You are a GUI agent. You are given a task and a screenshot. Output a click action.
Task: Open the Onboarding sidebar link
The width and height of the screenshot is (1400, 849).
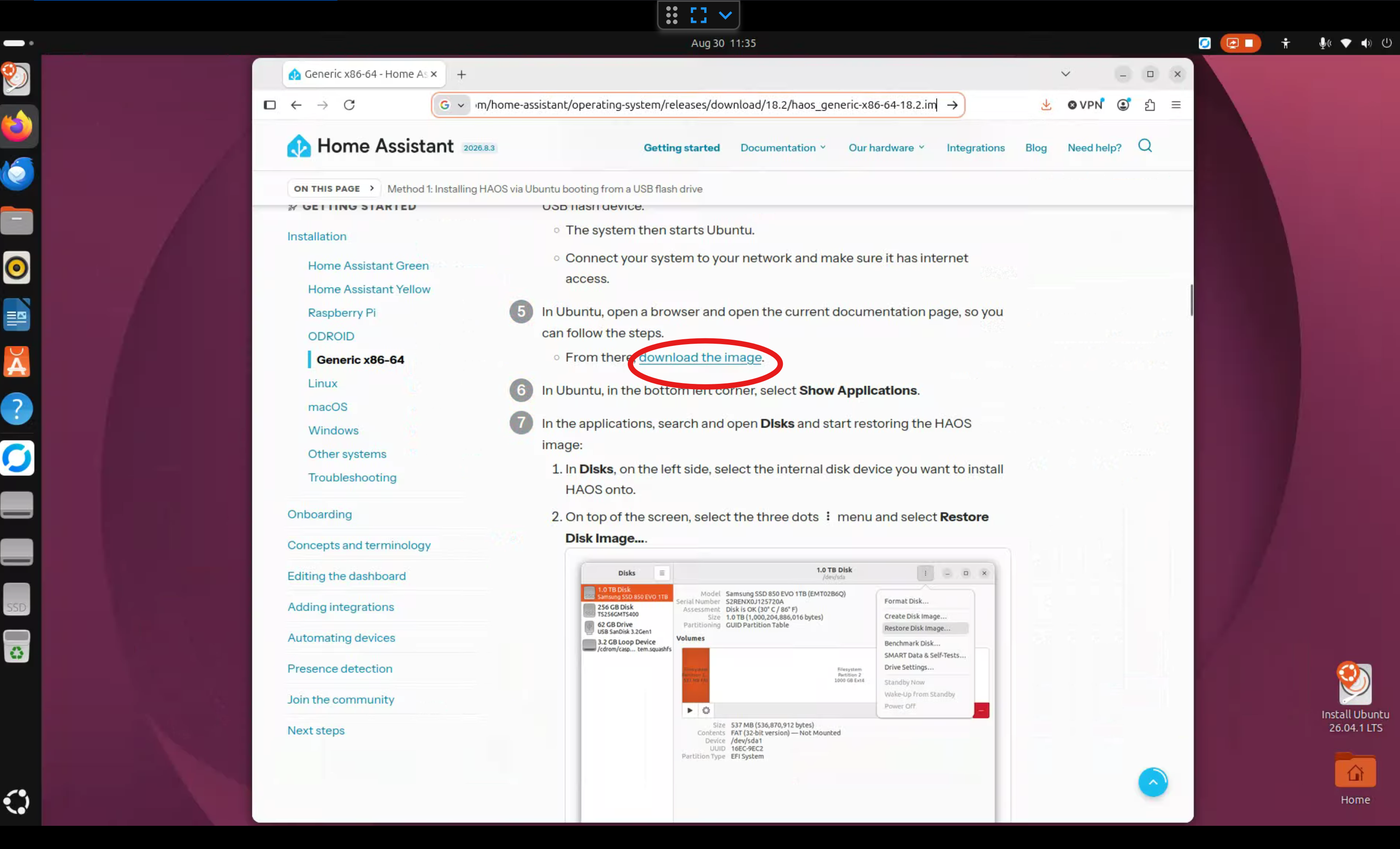(320, 514)
